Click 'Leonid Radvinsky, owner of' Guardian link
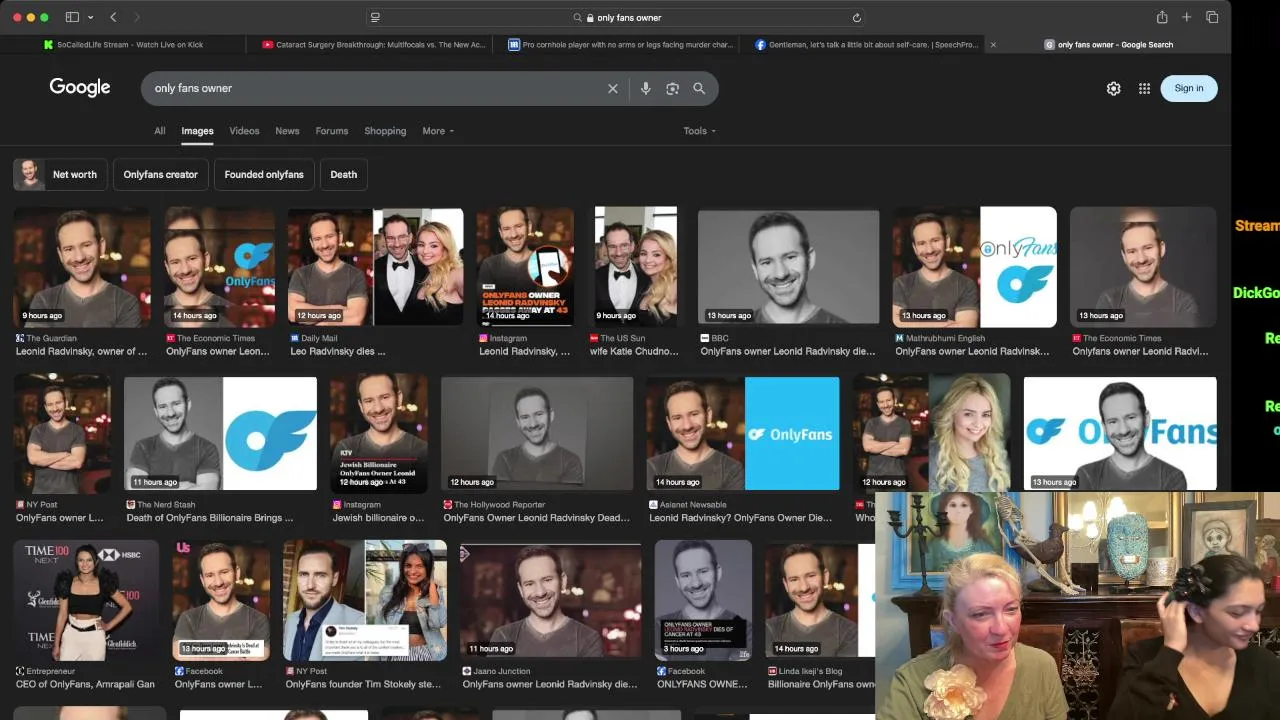 click(81, 352)
